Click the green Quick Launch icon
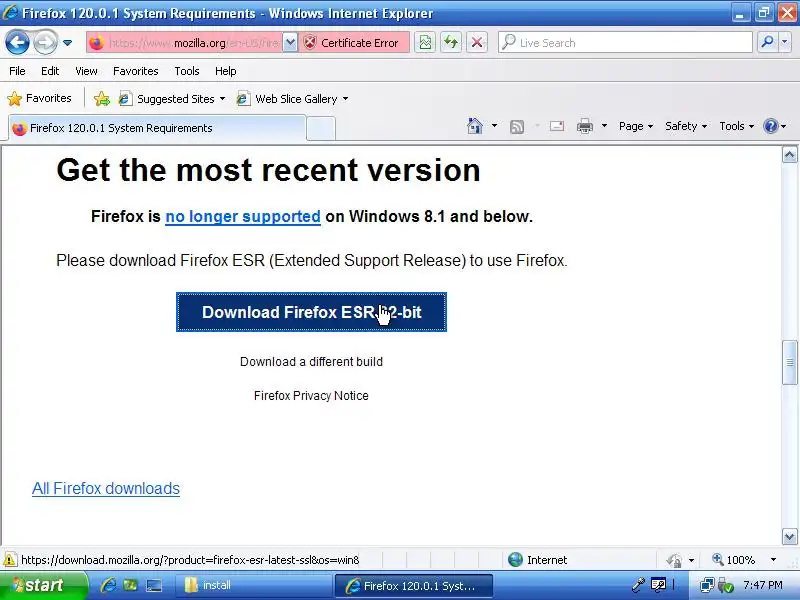Viewport: 800px width, 600px height. tap(130, 585)
